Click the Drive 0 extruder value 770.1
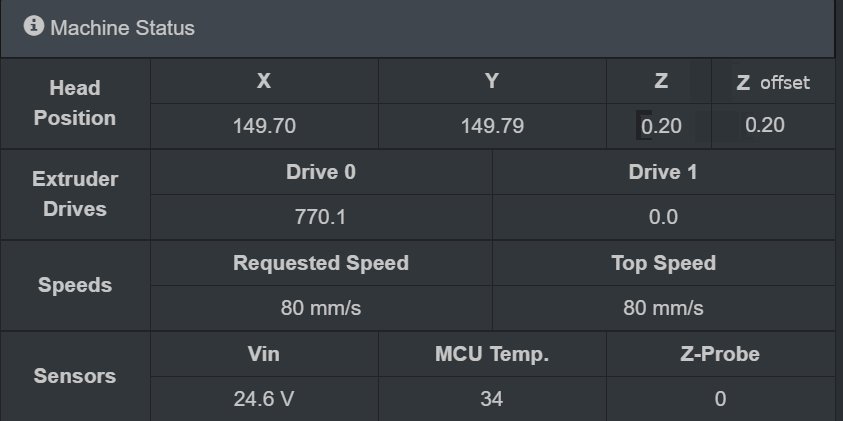The width and height of the screenshot is (843, 421). 320,217
